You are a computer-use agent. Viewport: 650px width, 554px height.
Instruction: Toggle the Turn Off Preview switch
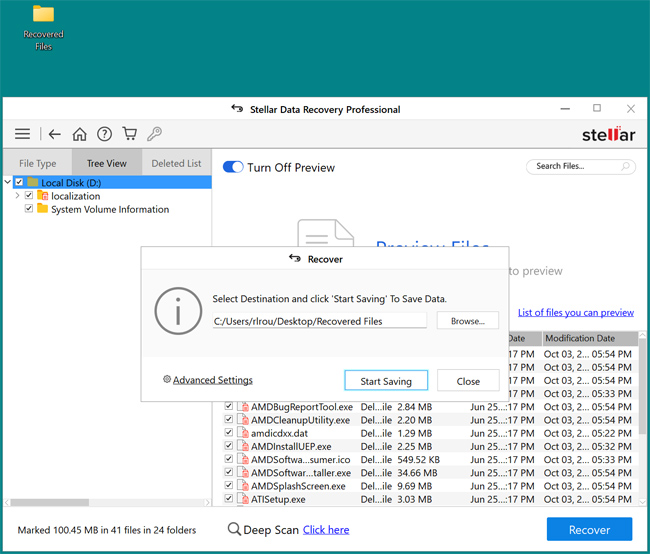click(x=233, y=167)
